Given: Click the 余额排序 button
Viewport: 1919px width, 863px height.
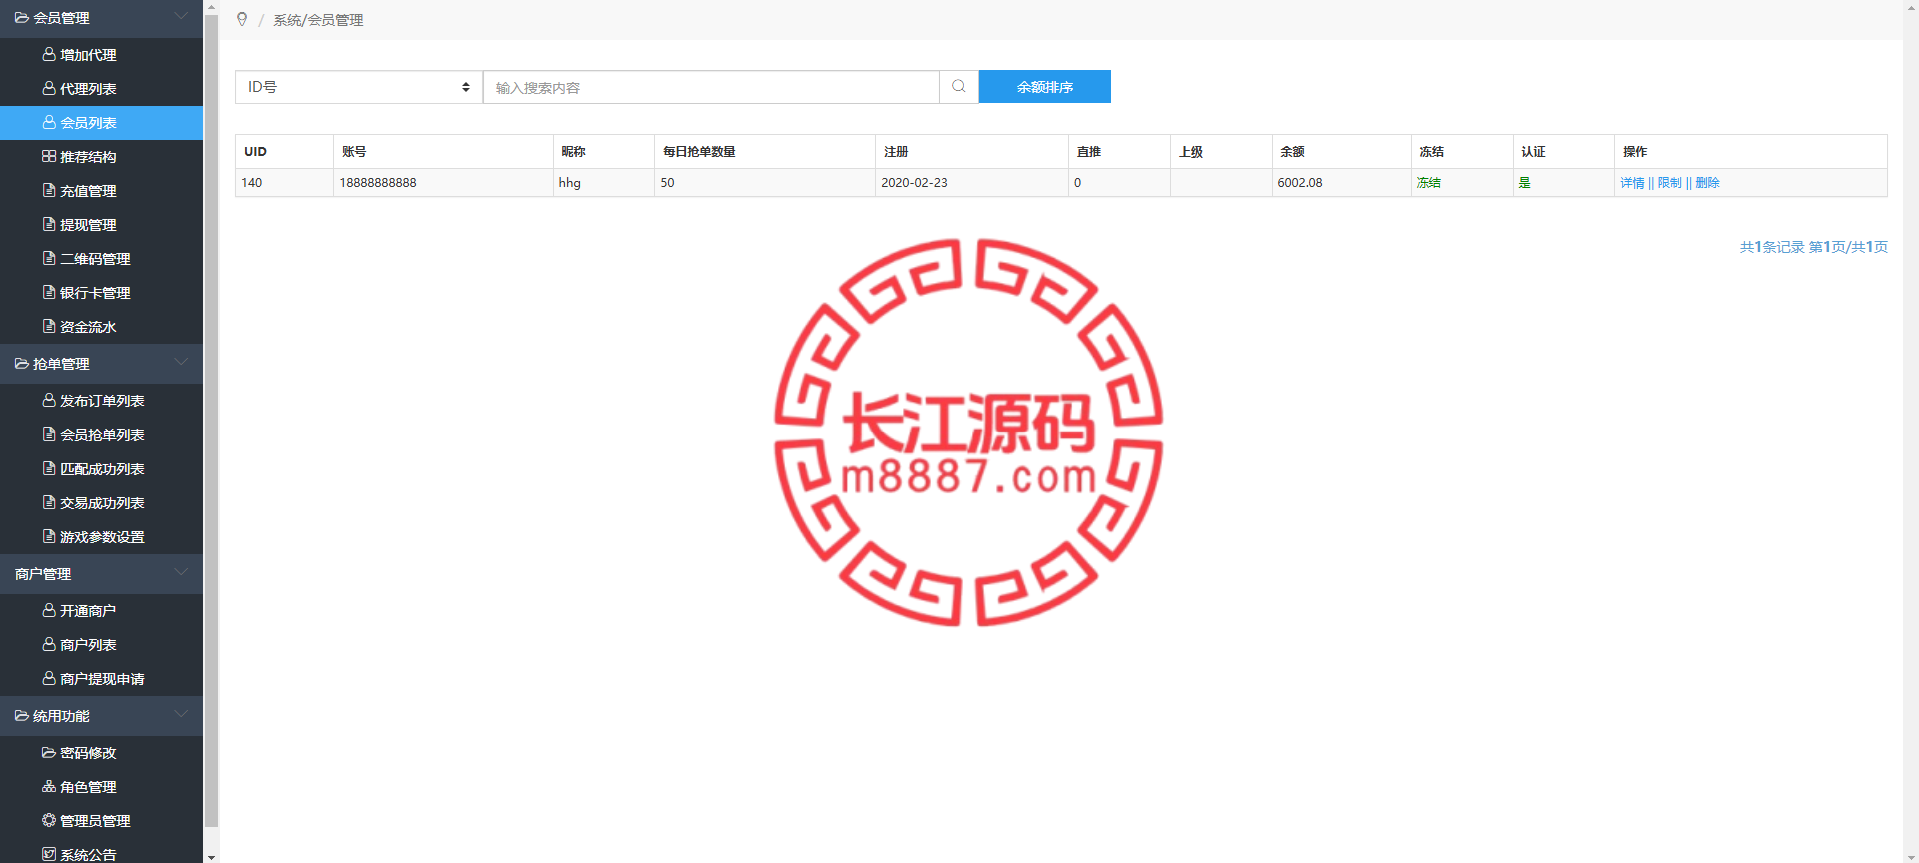Looking at the screenshot, I should tap(1045, 87).
